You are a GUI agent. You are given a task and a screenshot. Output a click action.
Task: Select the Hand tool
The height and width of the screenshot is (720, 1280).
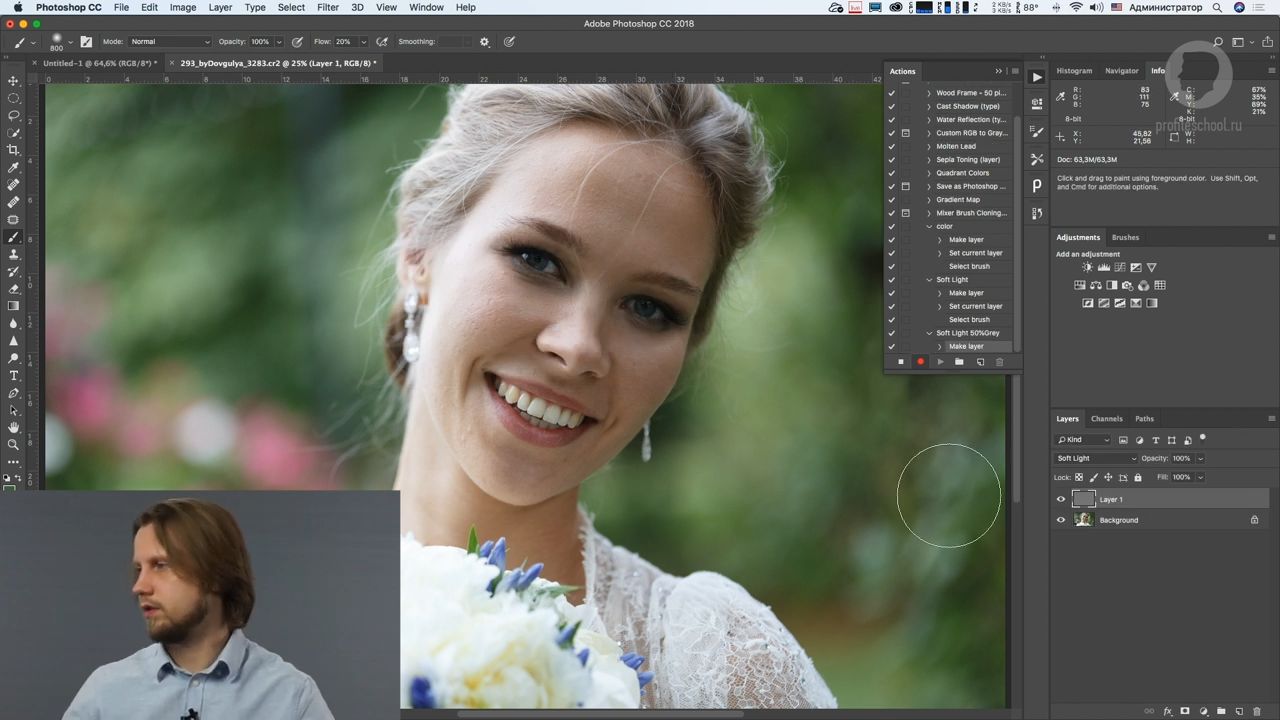point(14,428)
